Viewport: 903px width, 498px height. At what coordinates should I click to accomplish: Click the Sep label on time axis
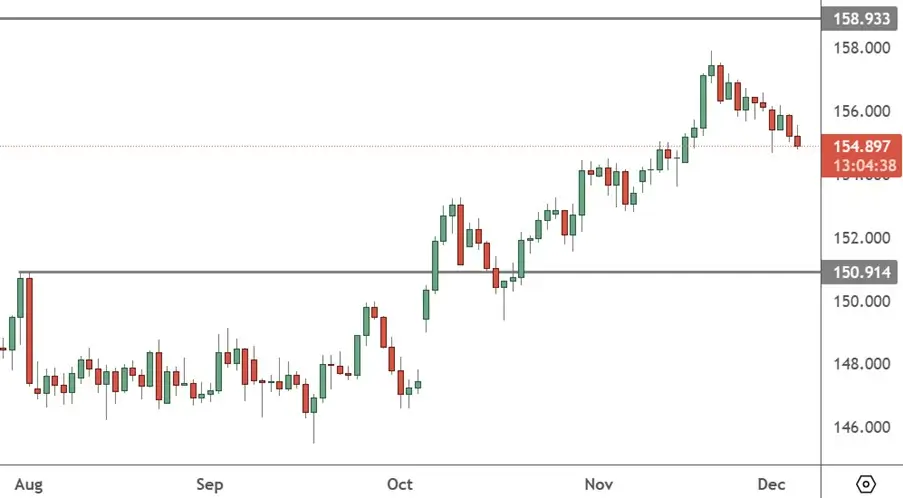click(x=209, y=485)
